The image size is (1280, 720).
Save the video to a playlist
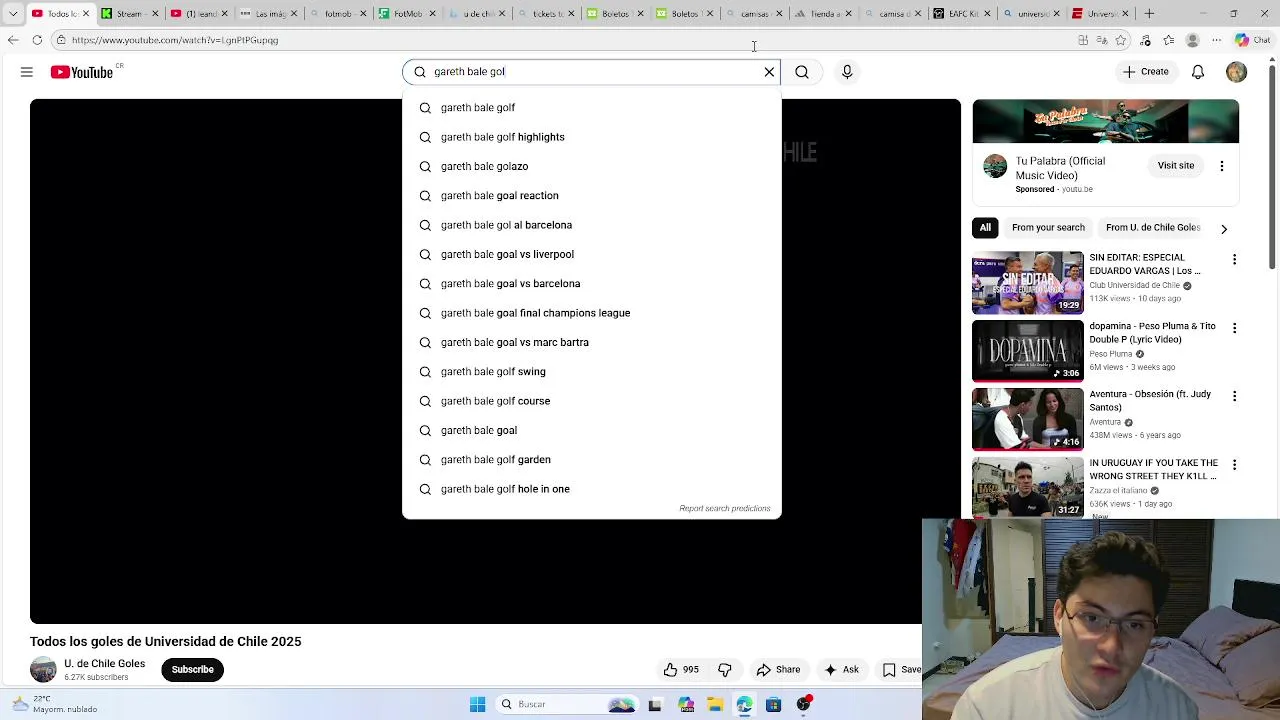tap(900, 670)
